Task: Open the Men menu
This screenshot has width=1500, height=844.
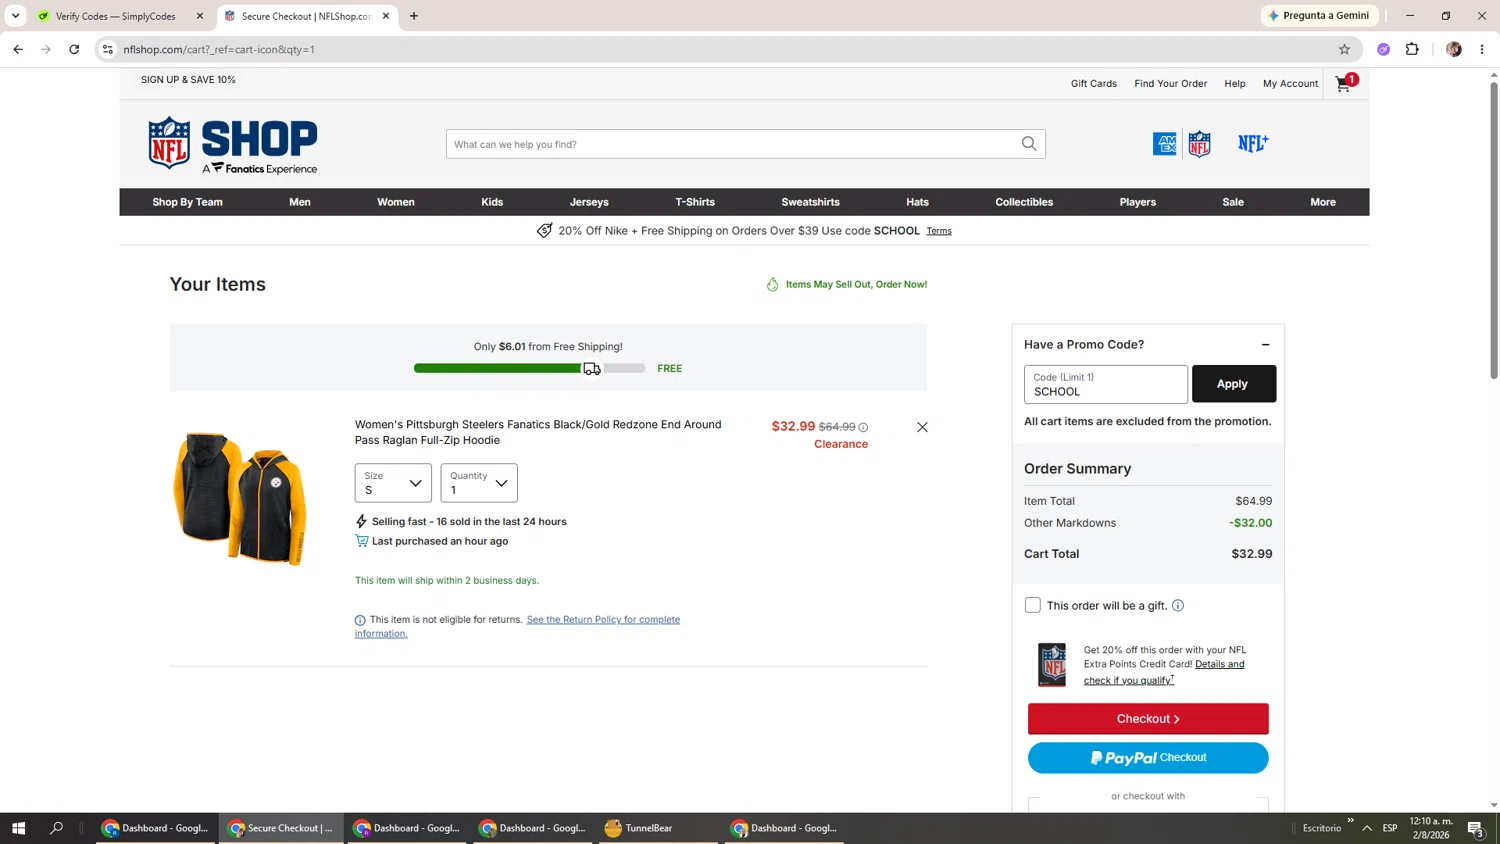Action: point(300,202)
